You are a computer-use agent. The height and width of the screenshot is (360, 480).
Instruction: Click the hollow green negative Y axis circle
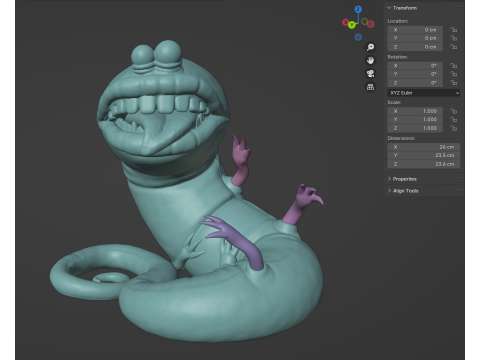365,22
